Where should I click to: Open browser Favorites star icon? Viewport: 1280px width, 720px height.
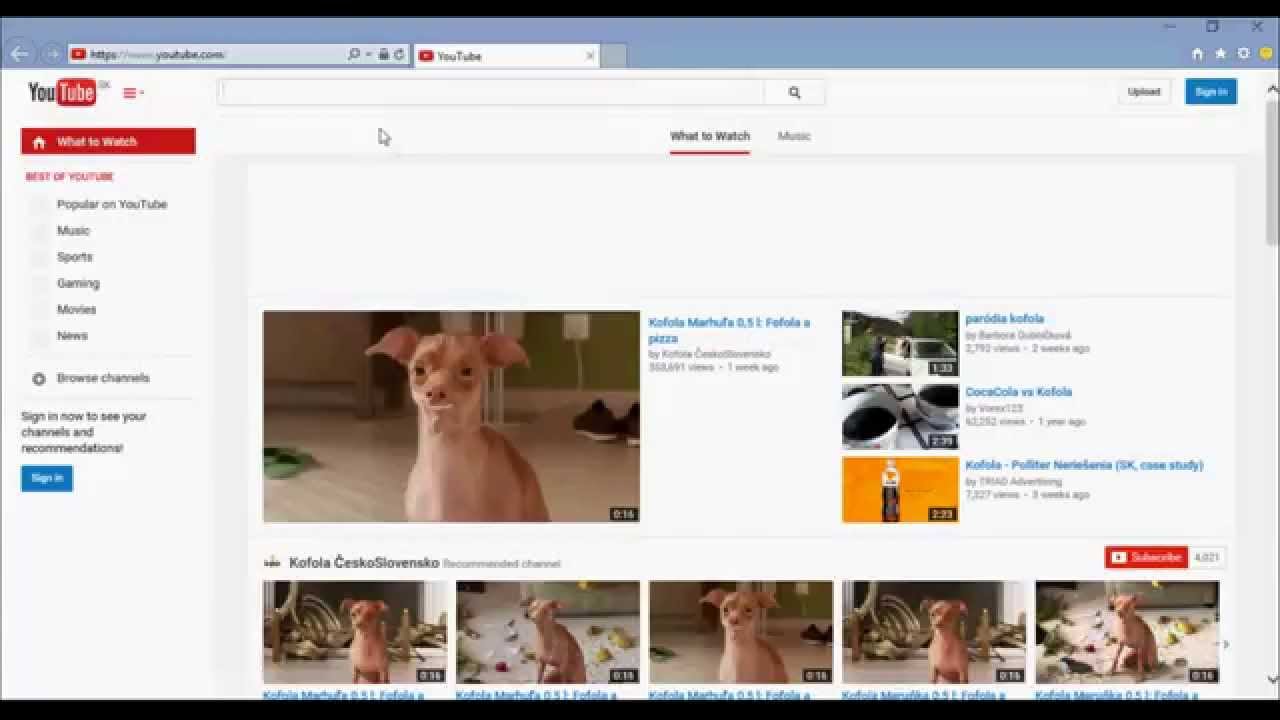(1220, 54)
